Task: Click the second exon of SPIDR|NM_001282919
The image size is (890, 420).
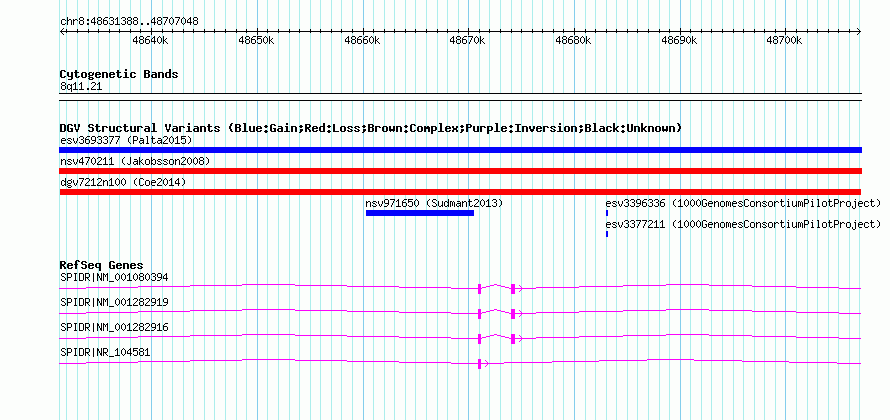Action: 513,313
